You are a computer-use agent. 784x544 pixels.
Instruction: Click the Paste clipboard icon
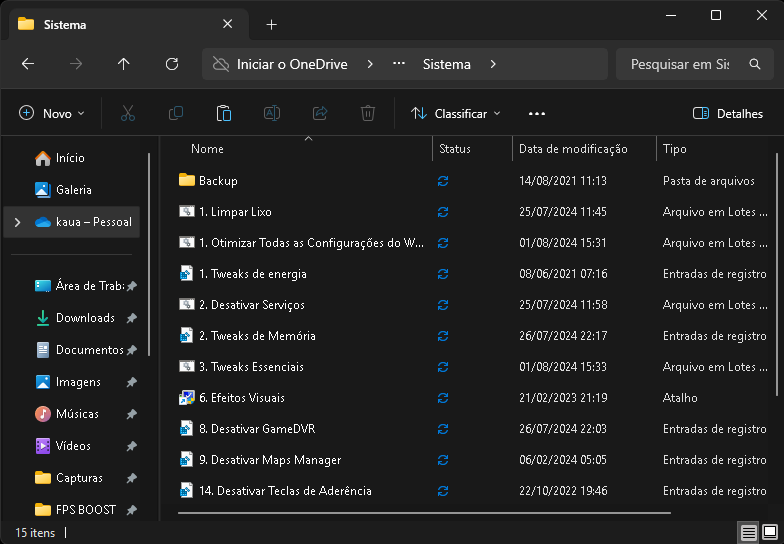click(x=224, y=114)
